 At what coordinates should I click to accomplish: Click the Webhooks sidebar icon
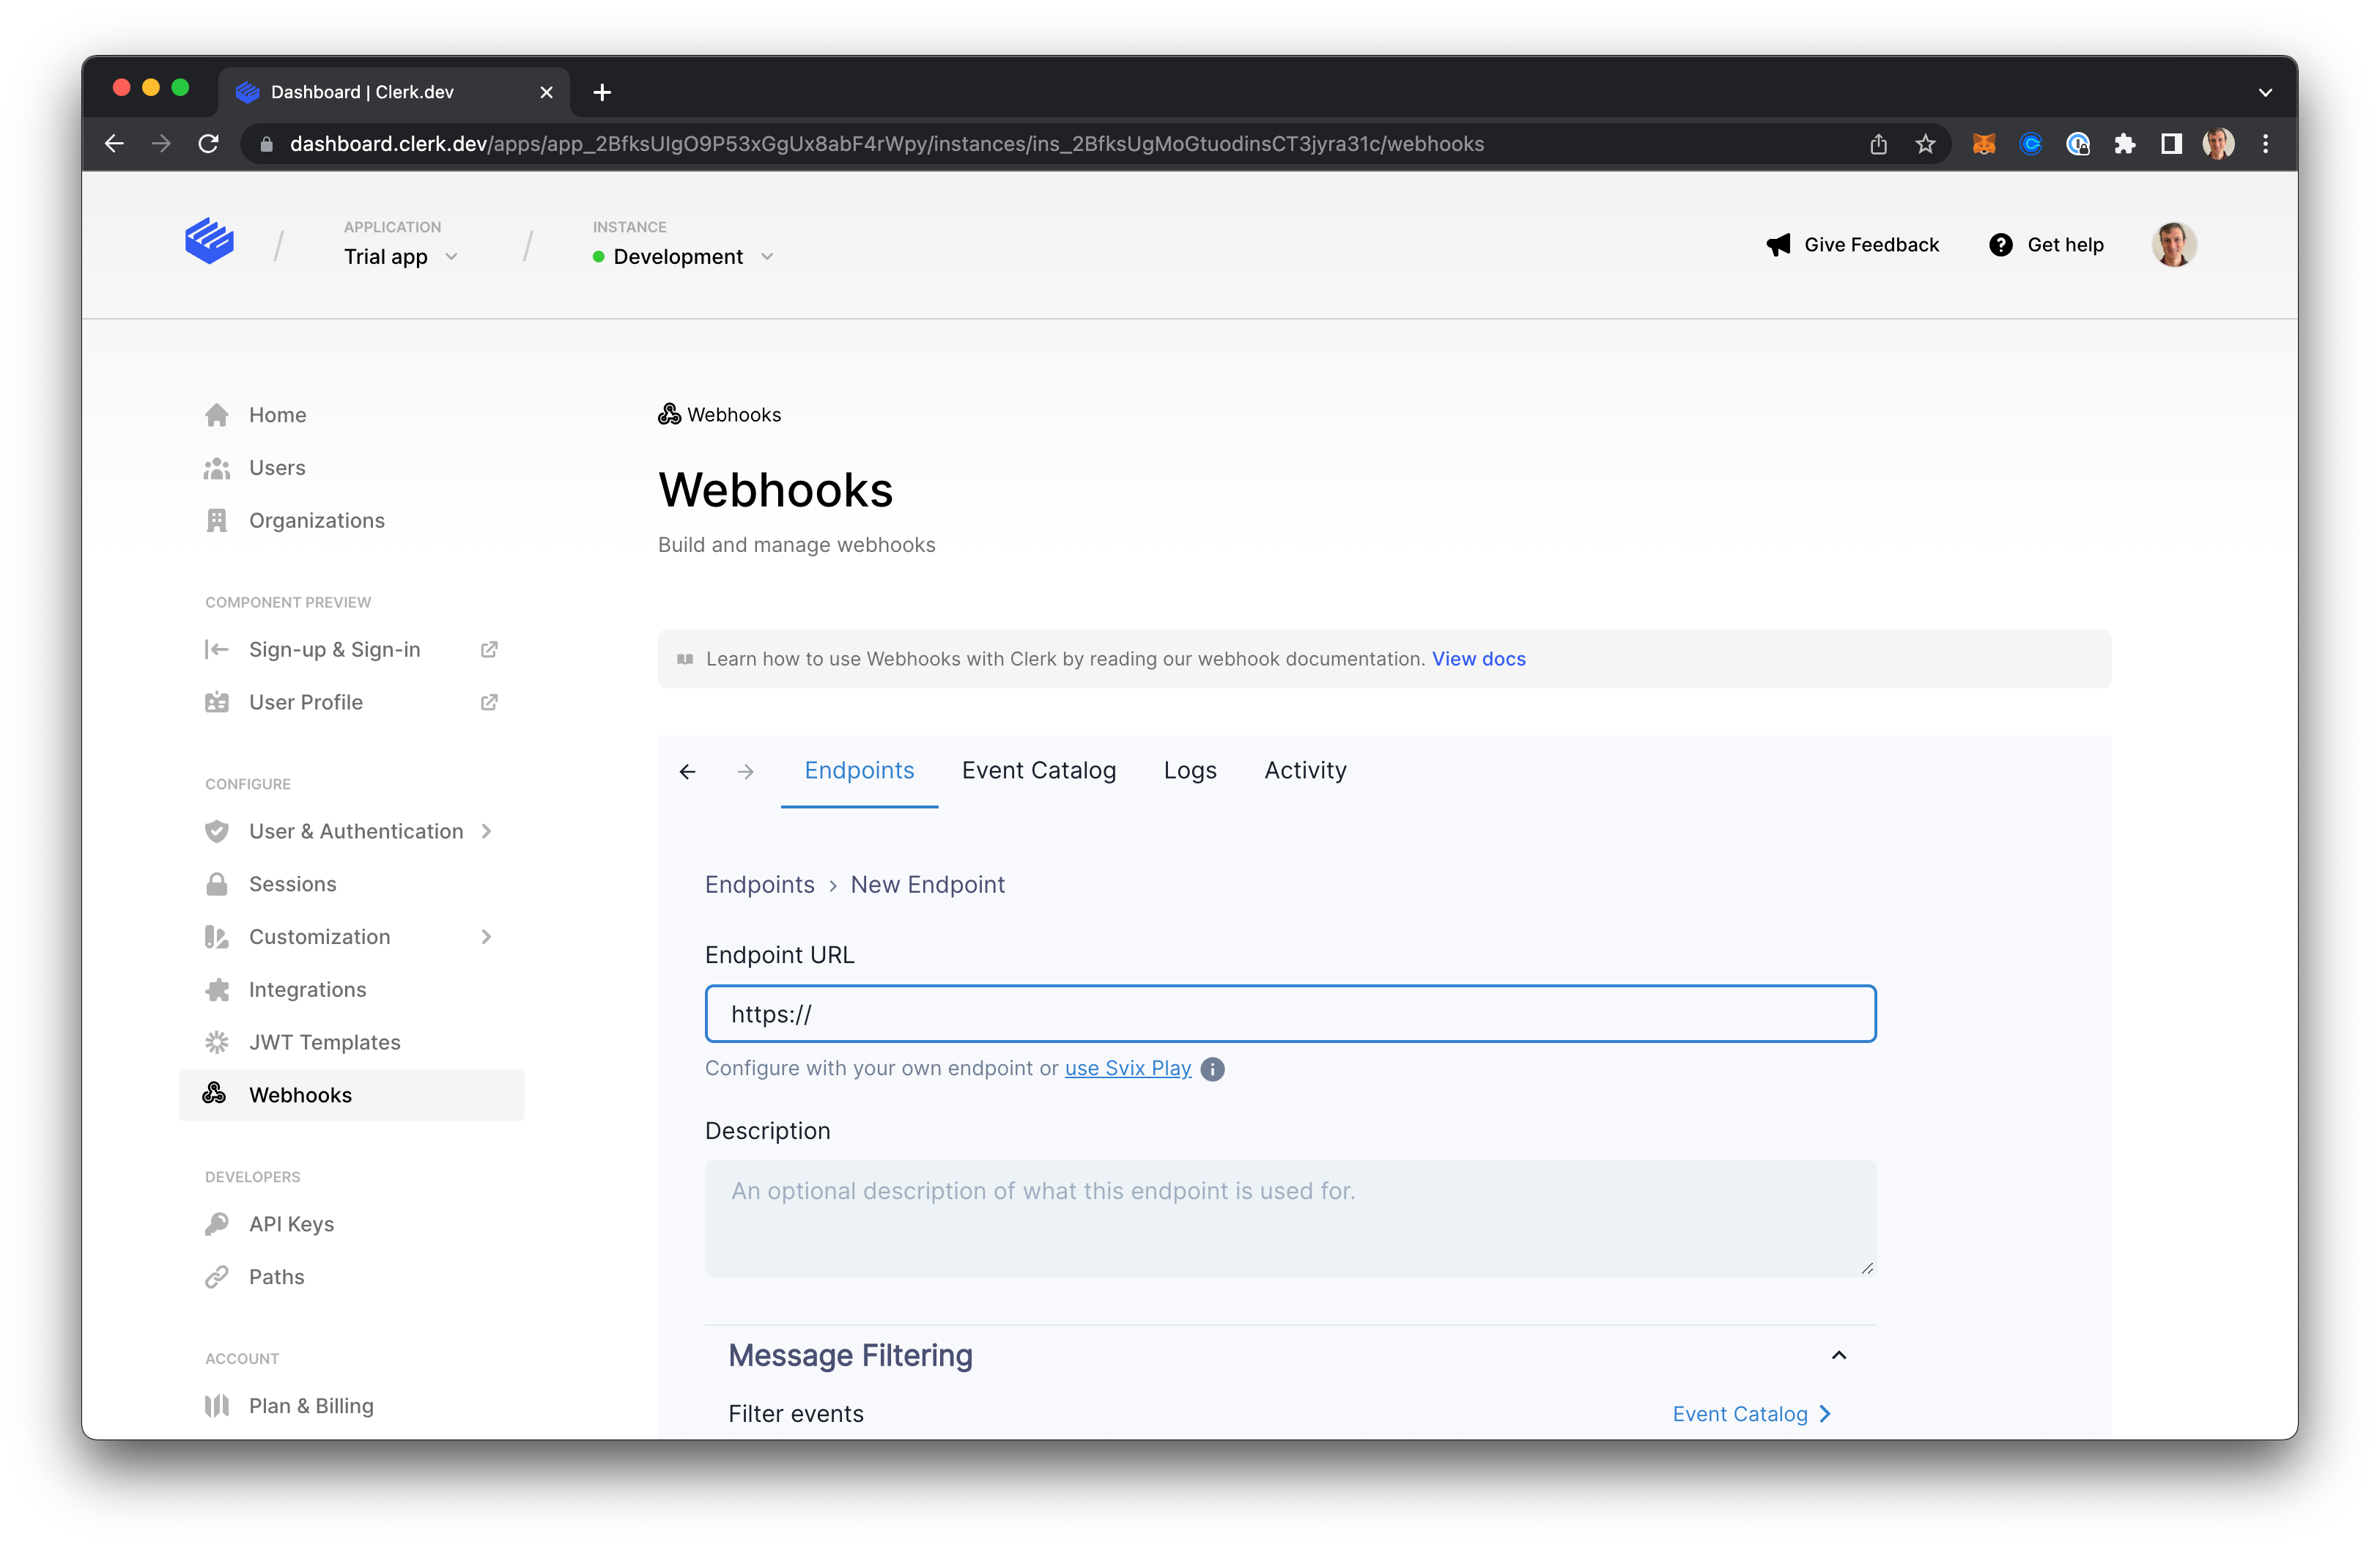click(x=215, y=1094)
